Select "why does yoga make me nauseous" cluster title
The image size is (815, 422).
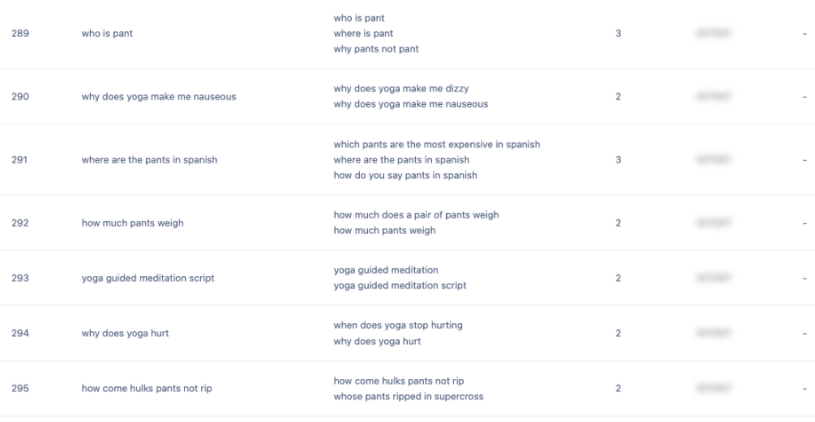(158, 97)
